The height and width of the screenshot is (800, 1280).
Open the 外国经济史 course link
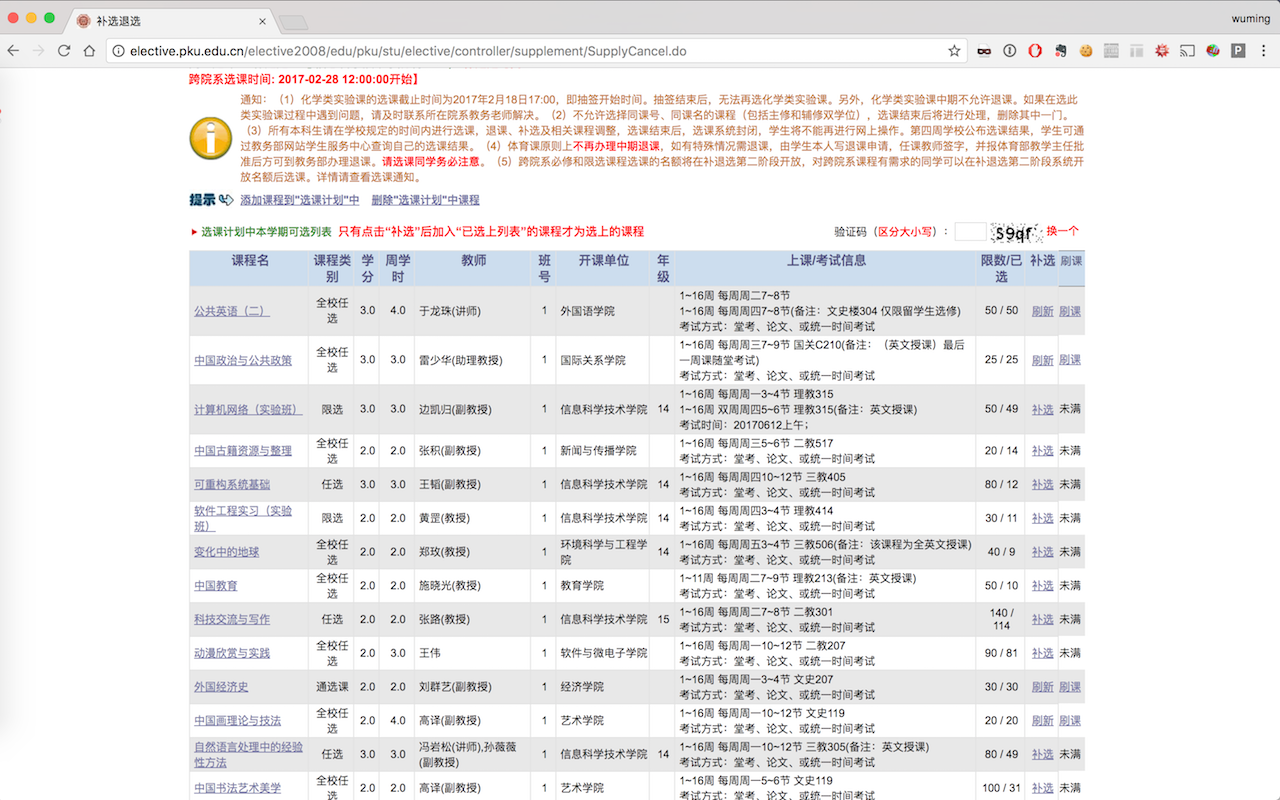coord(221,687)
